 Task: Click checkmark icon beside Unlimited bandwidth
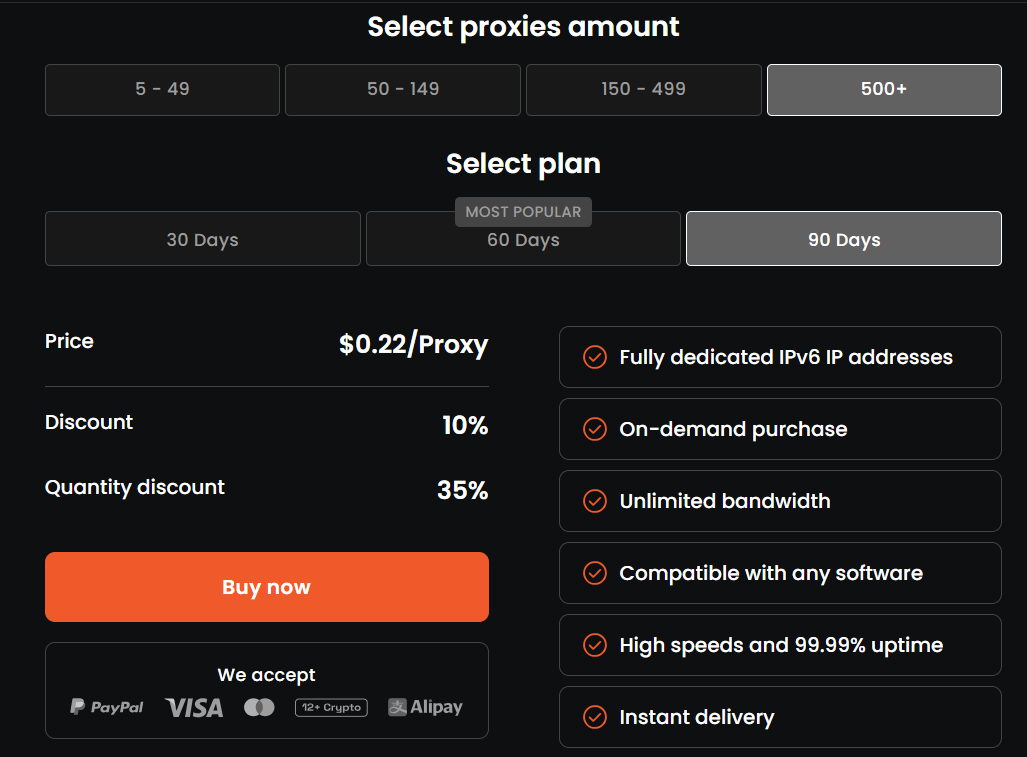click(x=595, y=501)
